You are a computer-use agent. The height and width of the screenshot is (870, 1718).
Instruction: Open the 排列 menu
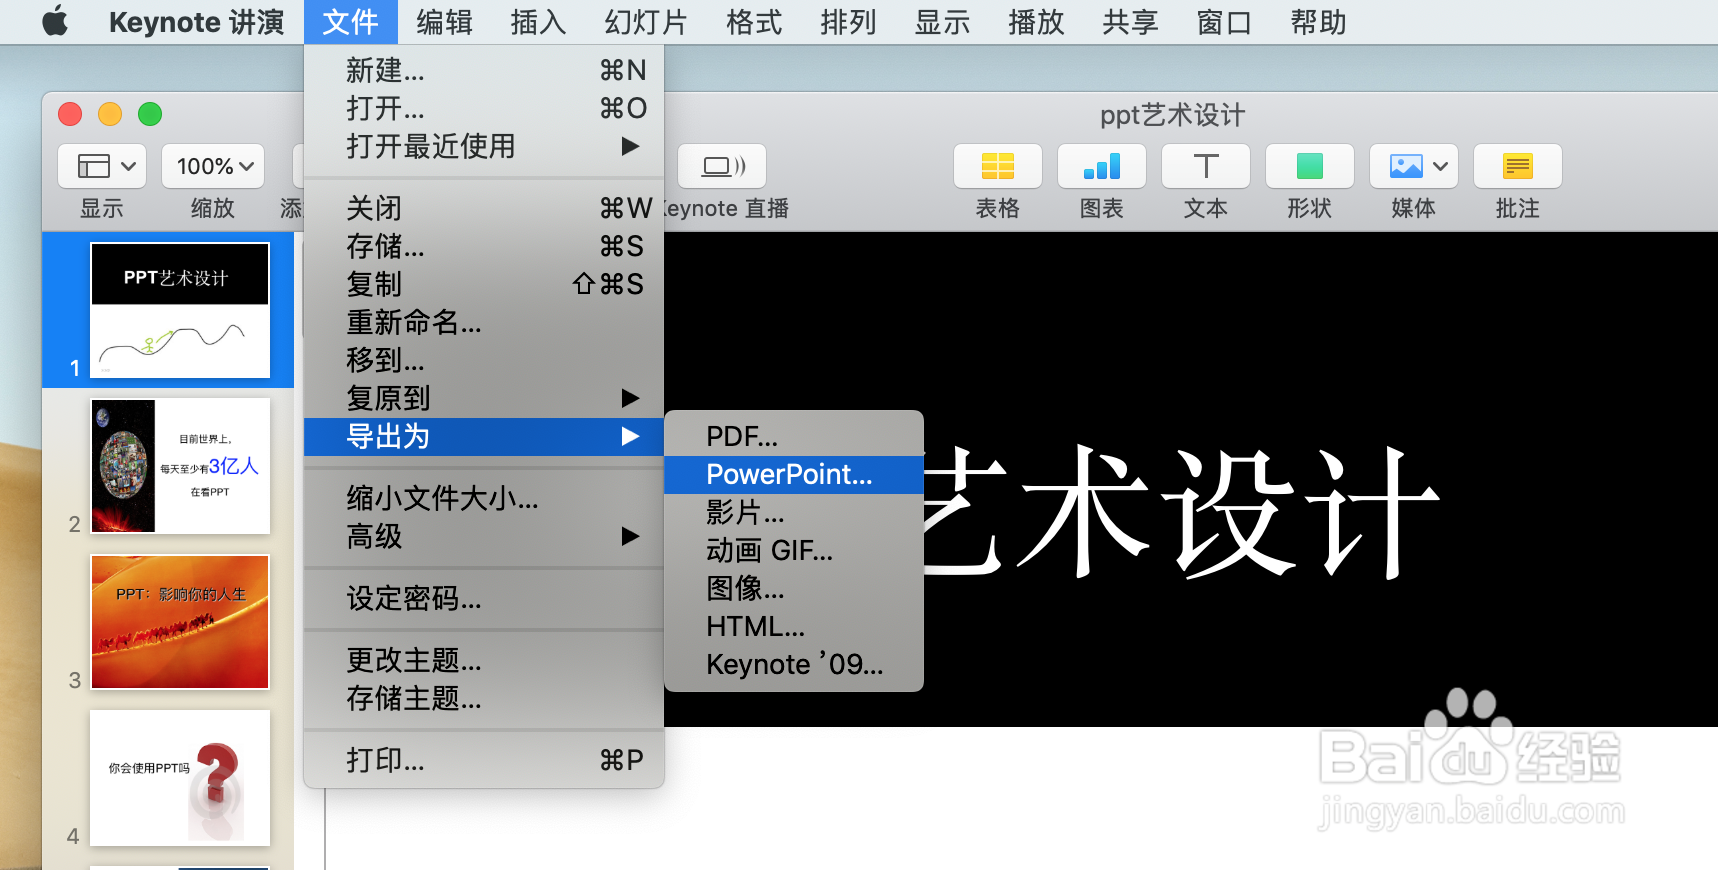coord(848,22)
